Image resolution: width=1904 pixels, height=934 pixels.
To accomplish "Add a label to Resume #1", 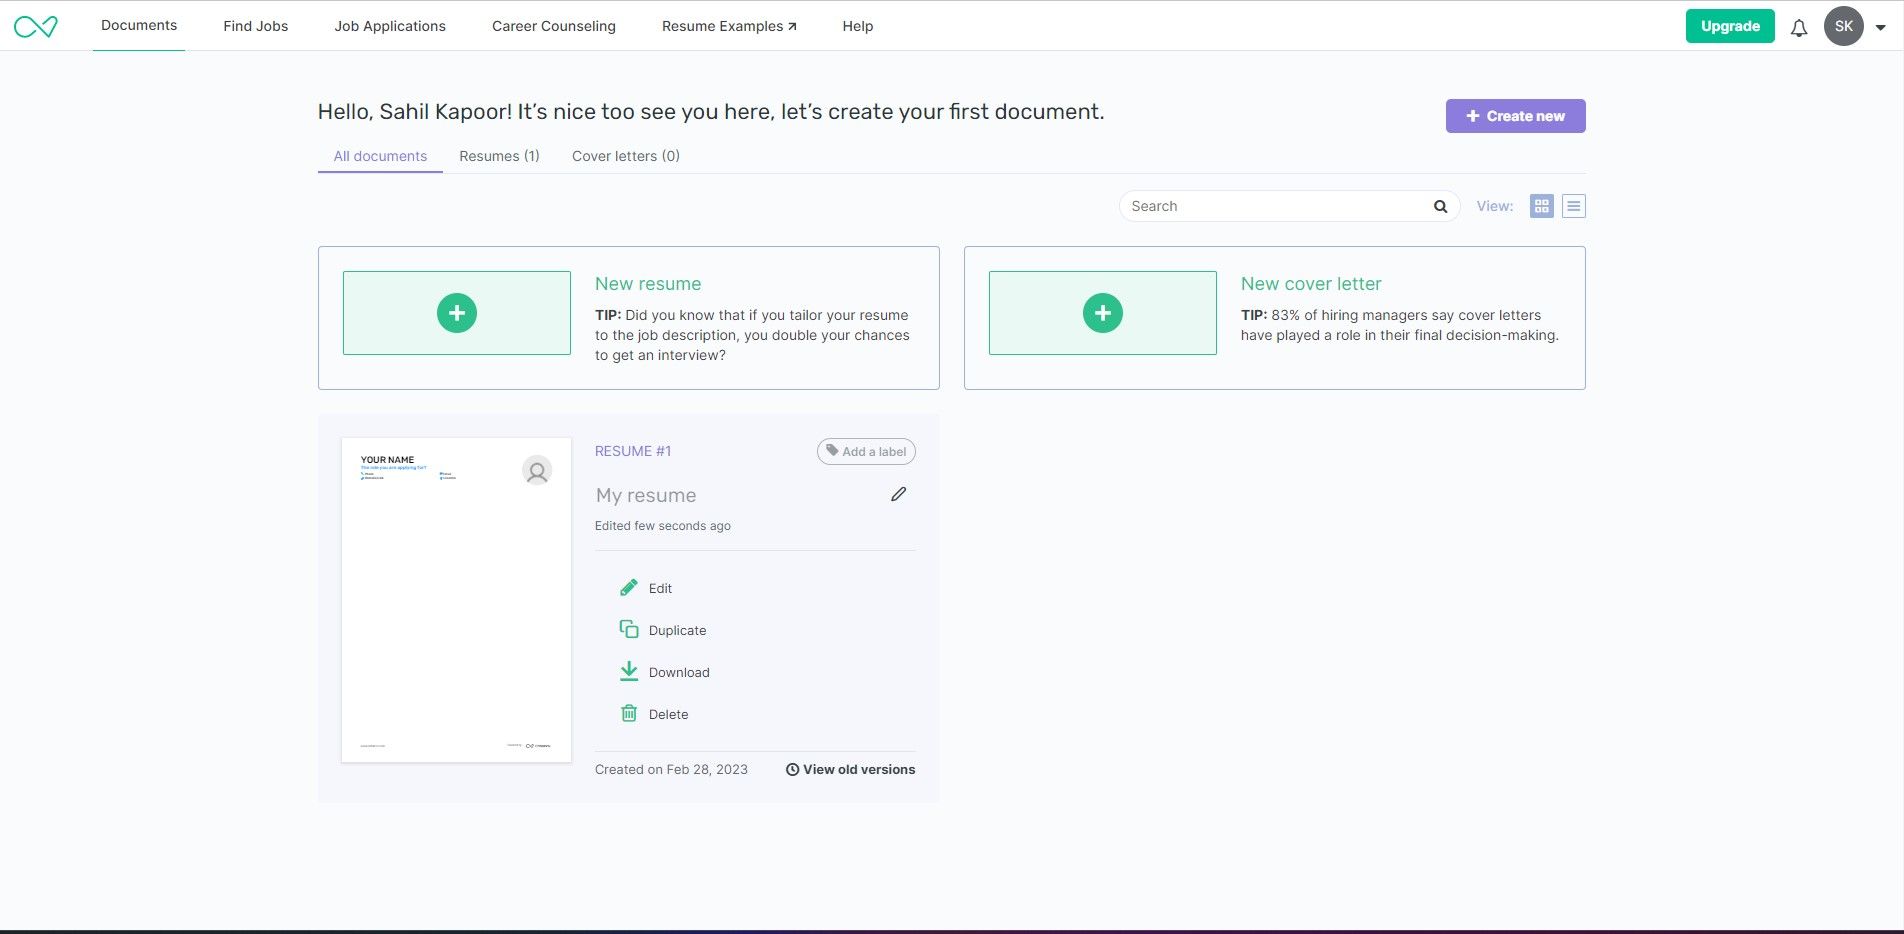I will [x=866, y=452].
